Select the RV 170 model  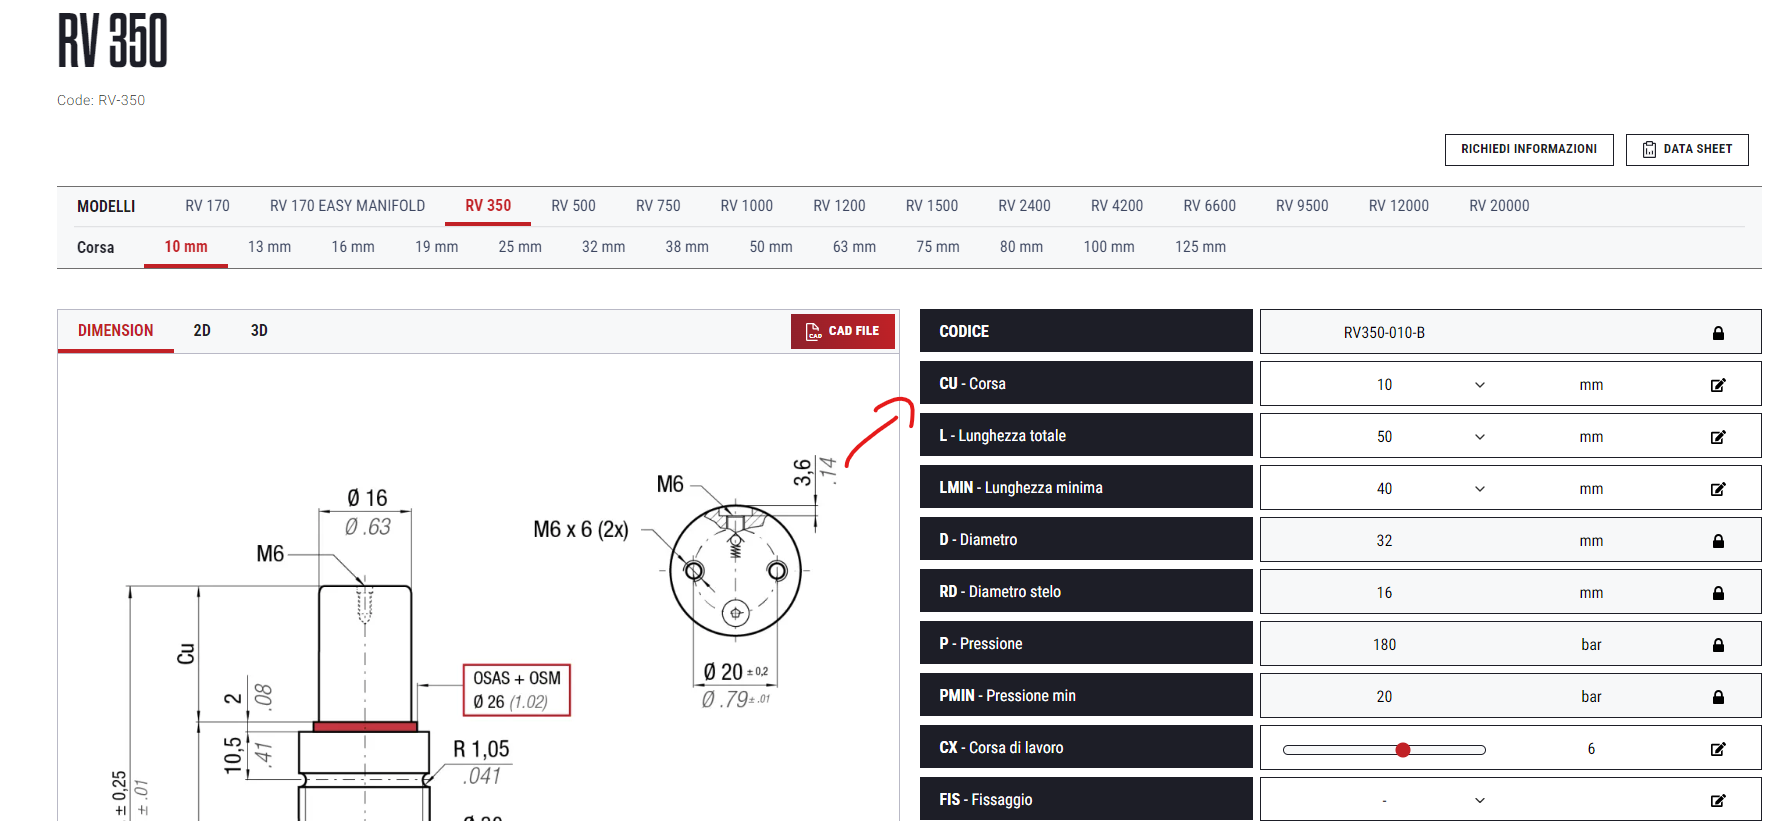207,206
